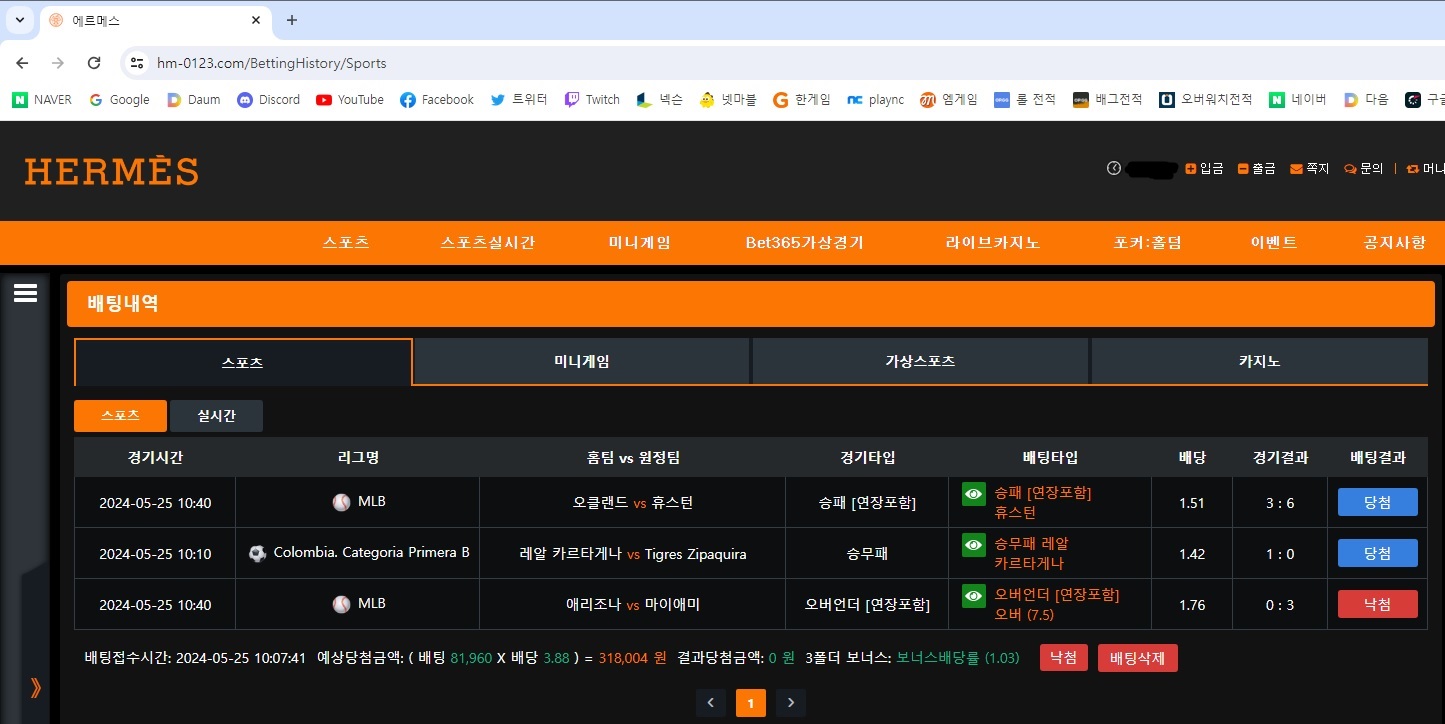Click the 배팅삭제 delete bet button
Screen dimensions: 1445x724
[1138, 658]
